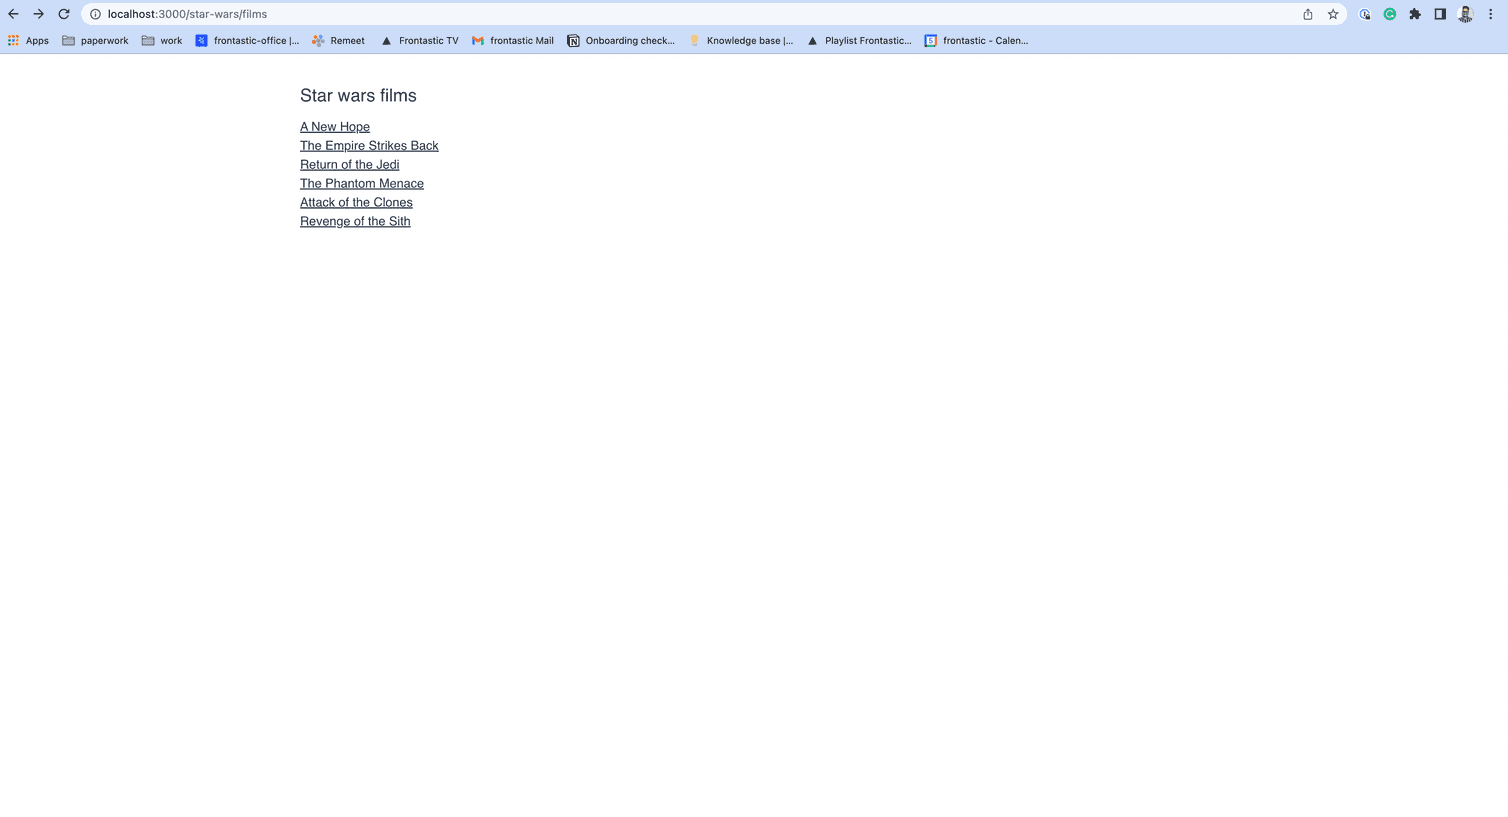Image resolution: width=1508 pixels, height=817 pixels.
Task: Click the Revenge of the Sith link
Action: 355,221
